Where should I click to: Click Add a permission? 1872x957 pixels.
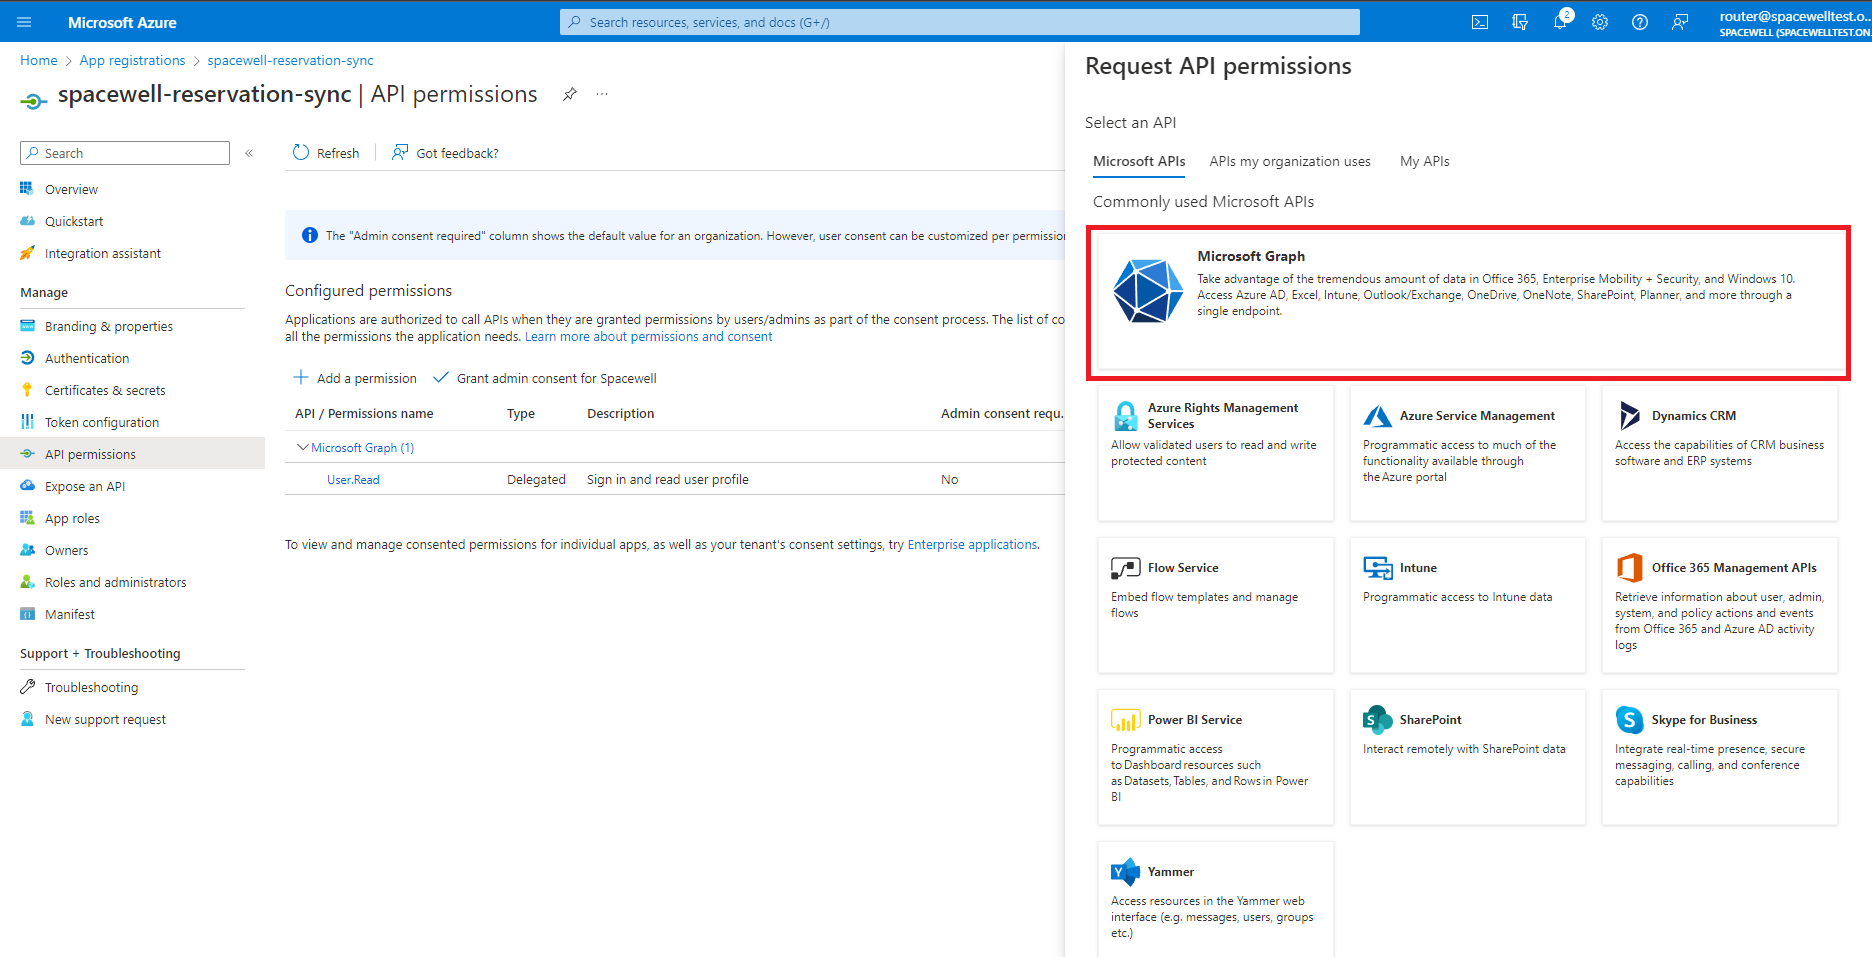click(x=355, y=378)
